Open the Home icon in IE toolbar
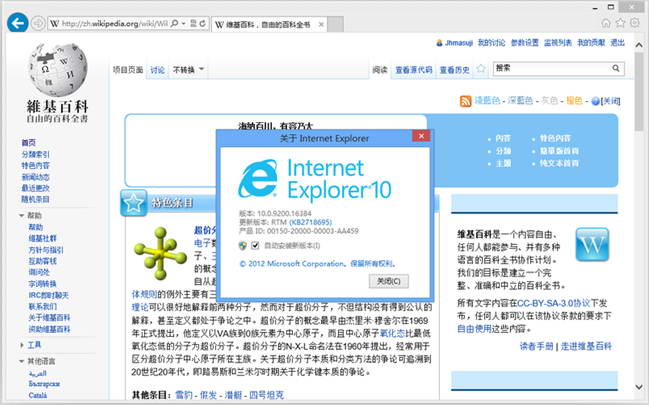 coord(606,23)
